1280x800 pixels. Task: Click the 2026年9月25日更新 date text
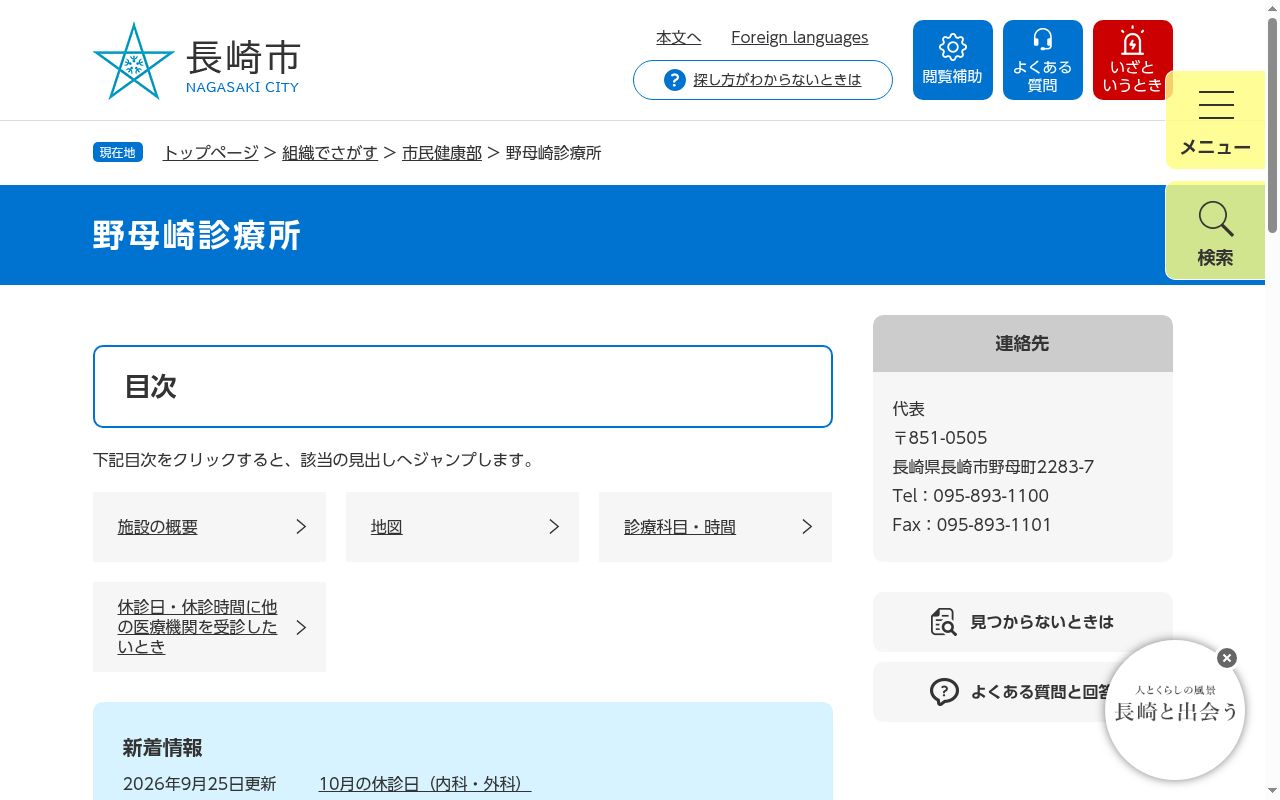pyautogui.click(x=199, y=785)
